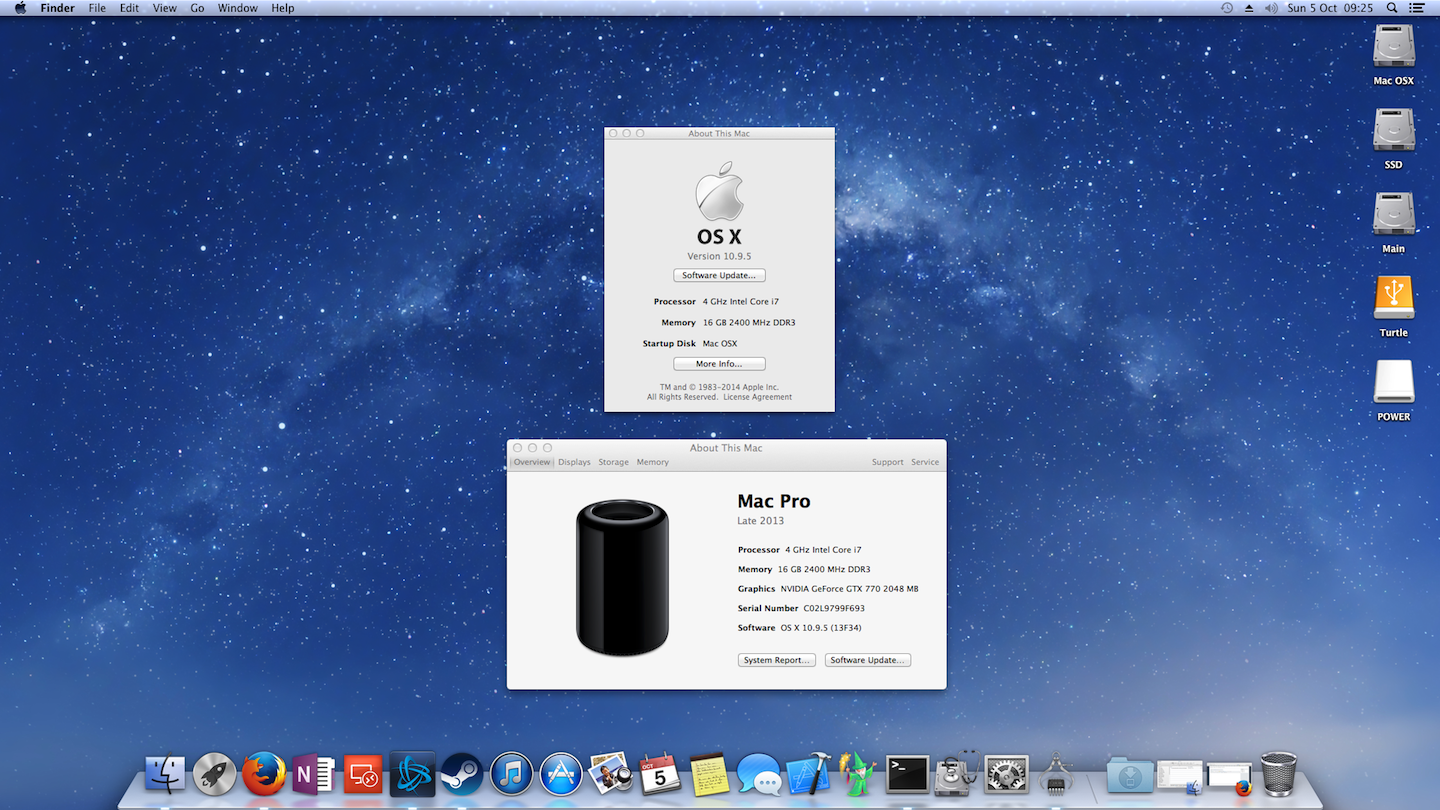This screenshot has height=810, width=1440.
Task: Open iTunes from the Dock
Action: [x=511, y=775]
